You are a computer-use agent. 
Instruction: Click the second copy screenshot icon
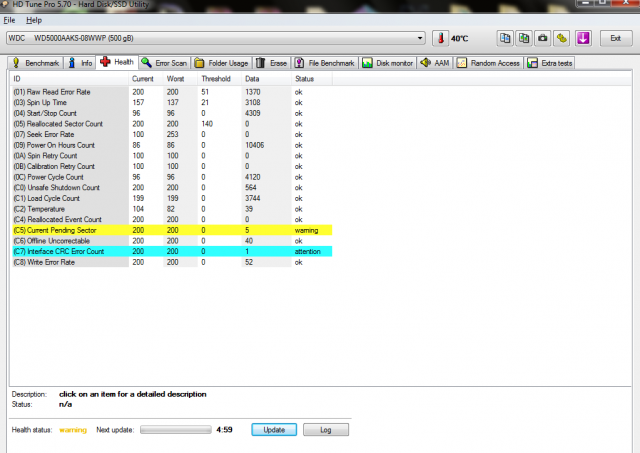(525, 38)
